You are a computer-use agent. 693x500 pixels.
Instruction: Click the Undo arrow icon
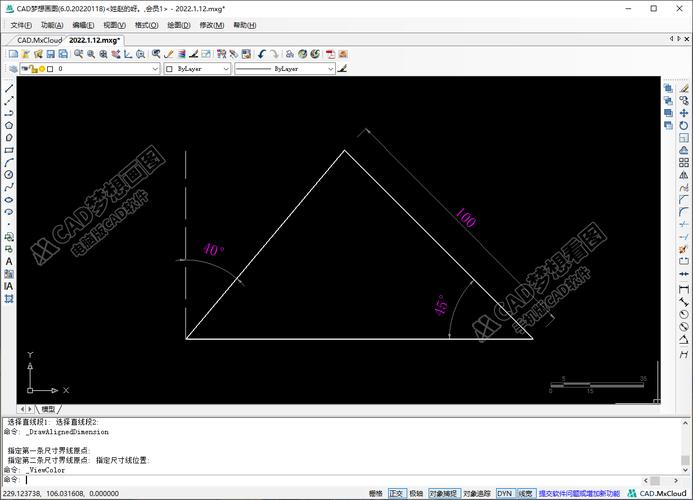pos(262,54)
